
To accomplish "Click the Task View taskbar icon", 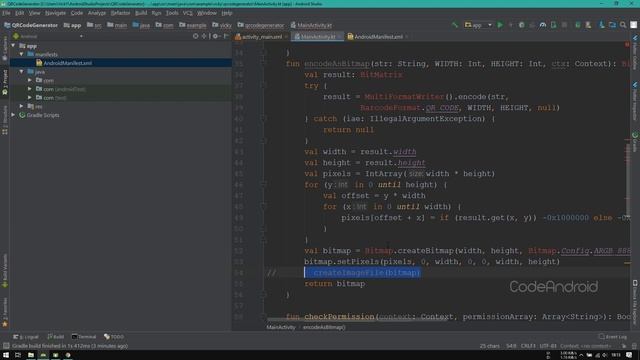I will pyautogui.click(x=18, y=355).
